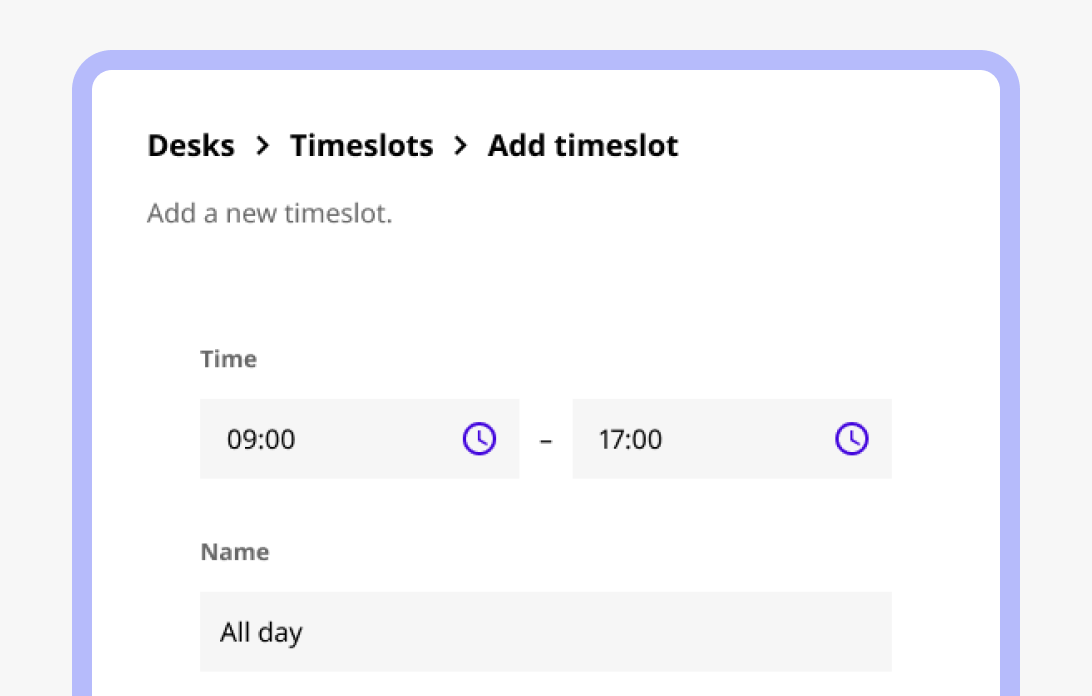The width and height of the screenshot is (1092, 696).
Task: Click the Time field label
Action: coord(228,359)
